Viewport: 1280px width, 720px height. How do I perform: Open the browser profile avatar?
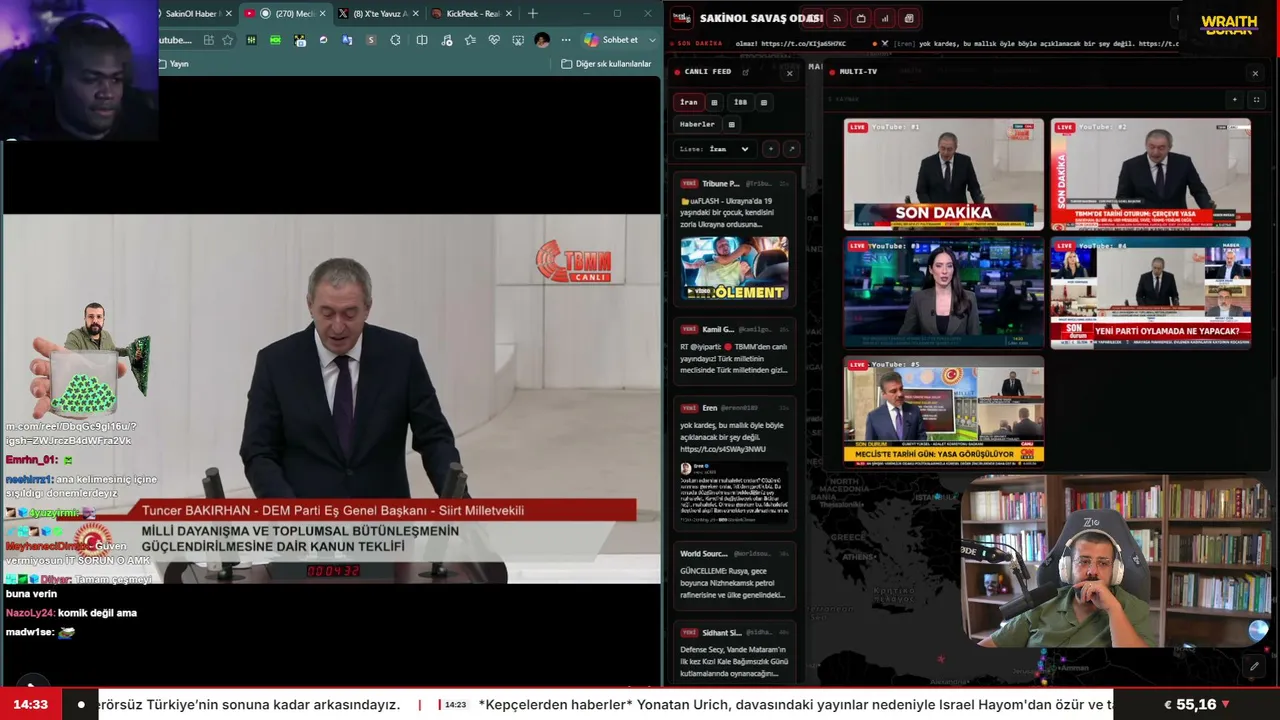point(542,40)
